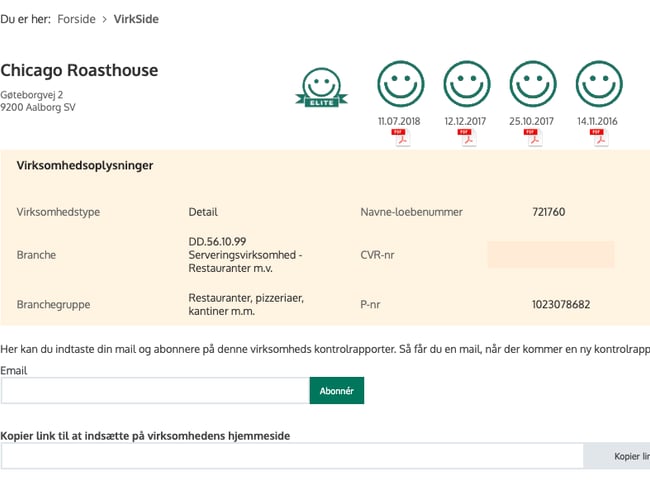Open the PDF report from 12.12.2017
The width and height of the screenshot is (650, 500).
[467, 138]
